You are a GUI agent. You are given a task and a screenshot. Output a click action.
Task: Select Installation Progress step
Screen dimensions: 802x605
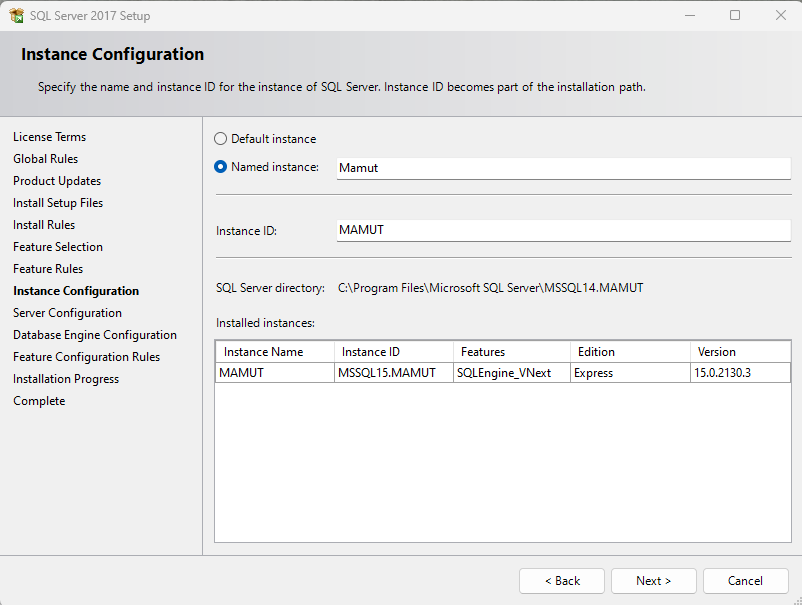coord(66,379)
